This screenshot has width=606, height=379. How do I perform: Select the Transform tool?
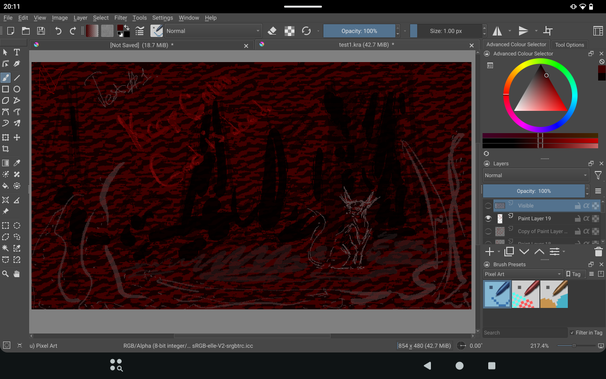[x=5, y=138]
